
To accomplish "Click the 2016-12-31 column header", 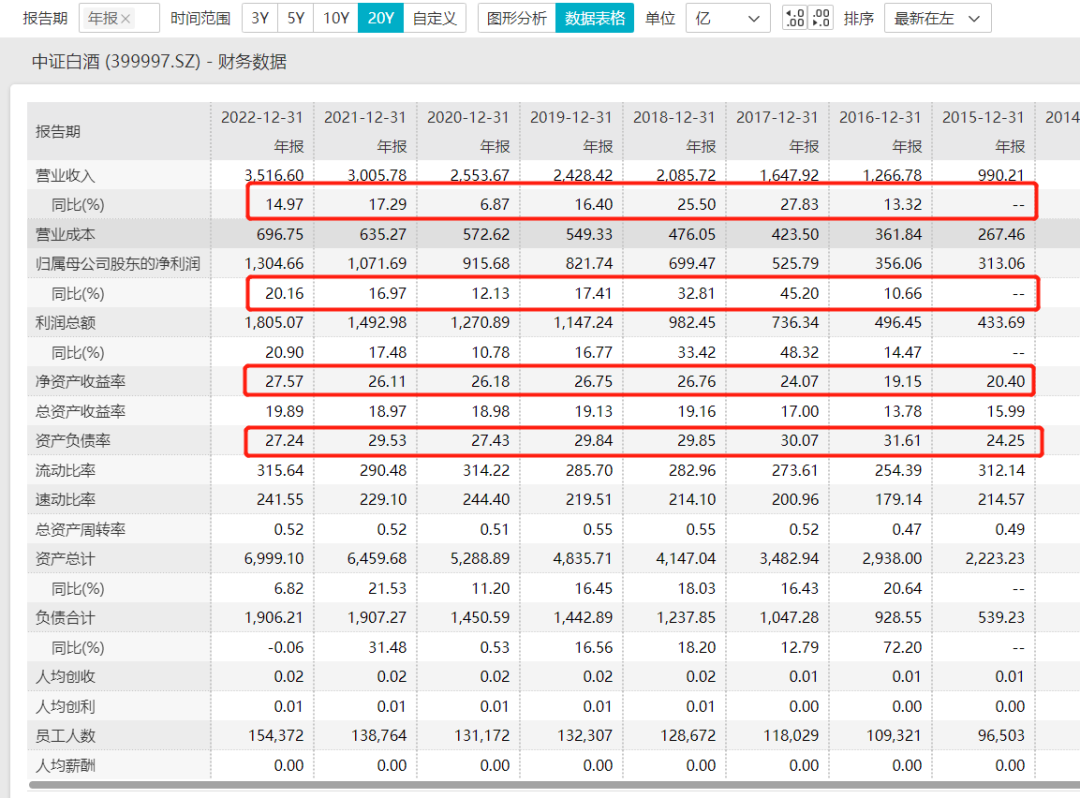I will (880, 118).
